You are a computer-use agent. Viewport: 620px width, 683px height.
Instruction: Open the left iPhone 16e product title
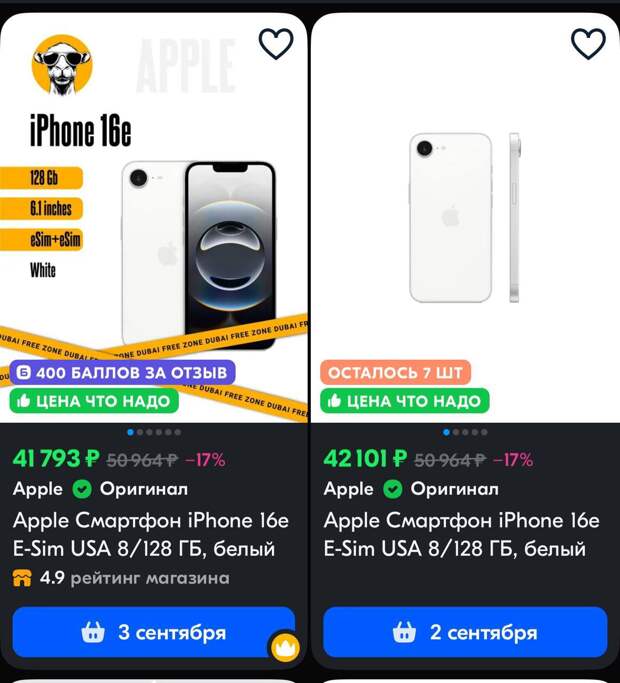tap(151, 534)
